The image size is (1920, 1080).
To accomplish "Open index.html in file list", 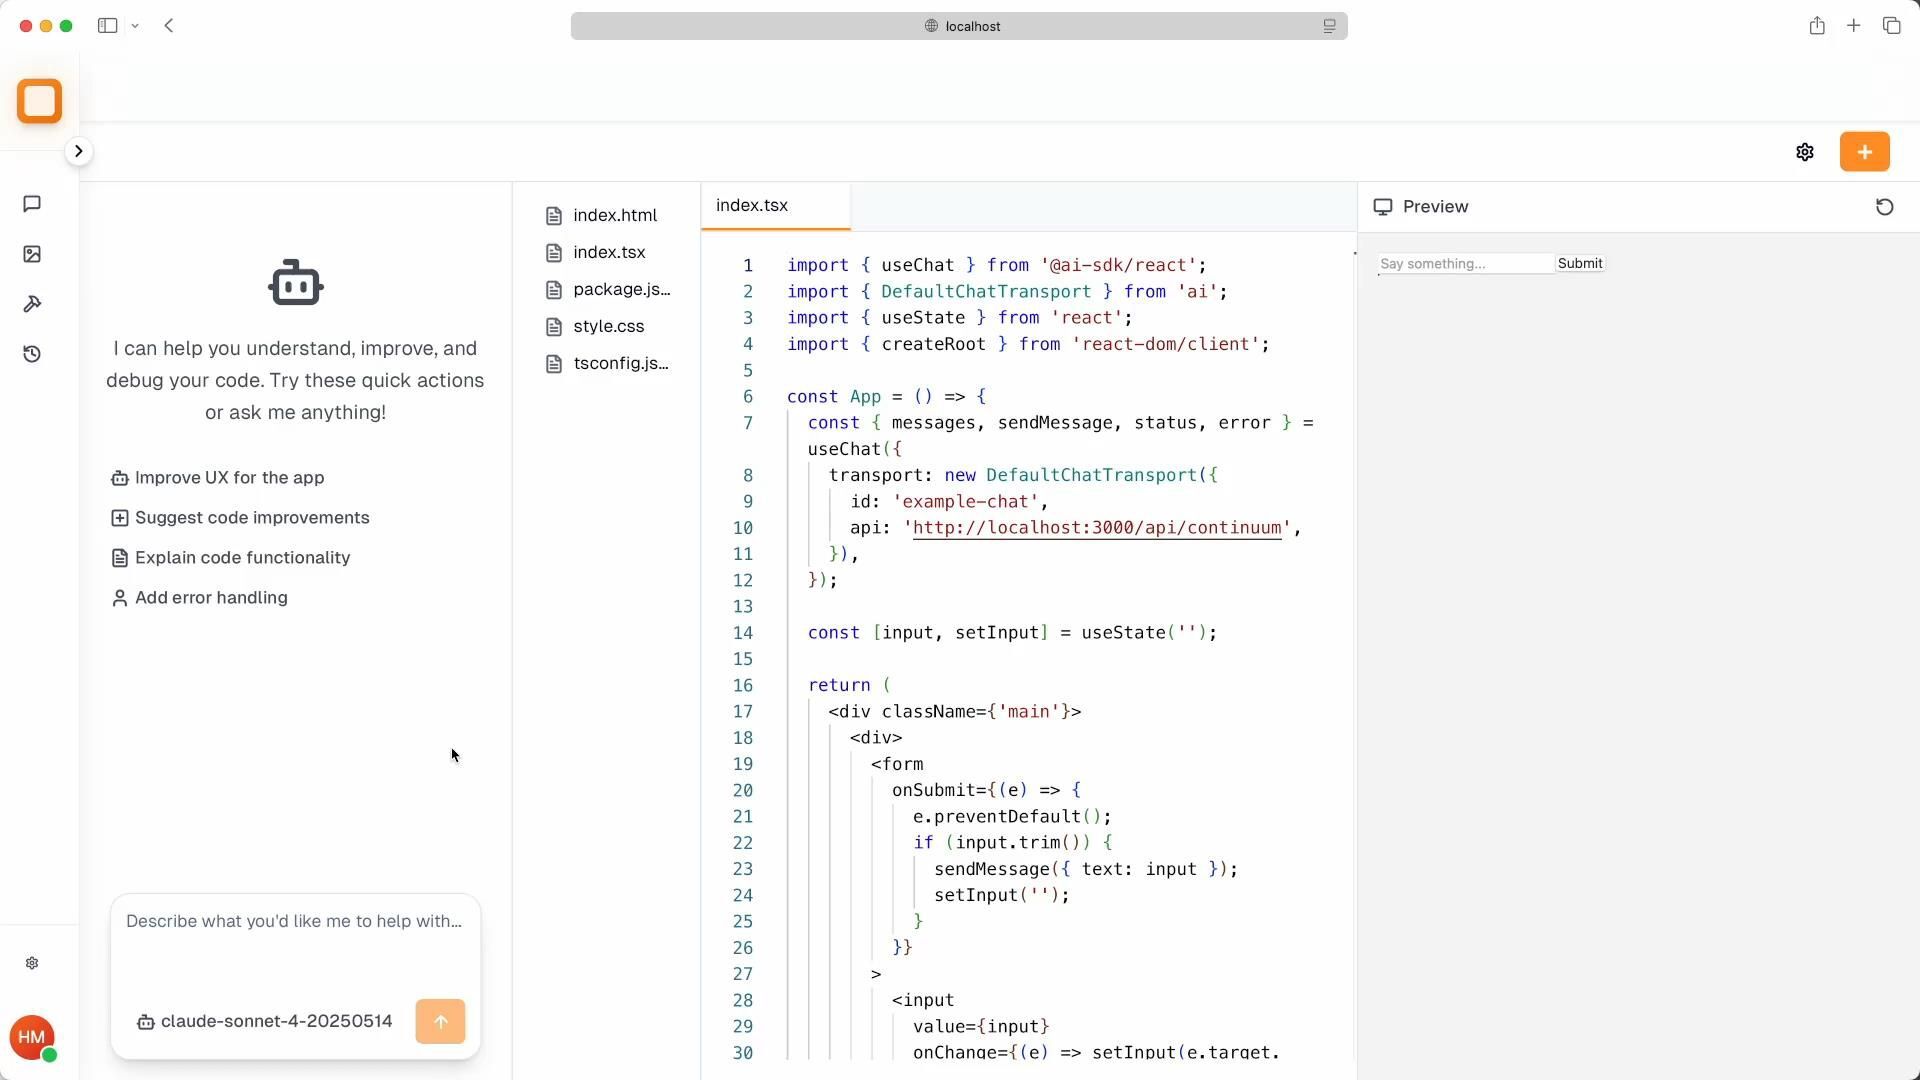I will coord(614,216).
